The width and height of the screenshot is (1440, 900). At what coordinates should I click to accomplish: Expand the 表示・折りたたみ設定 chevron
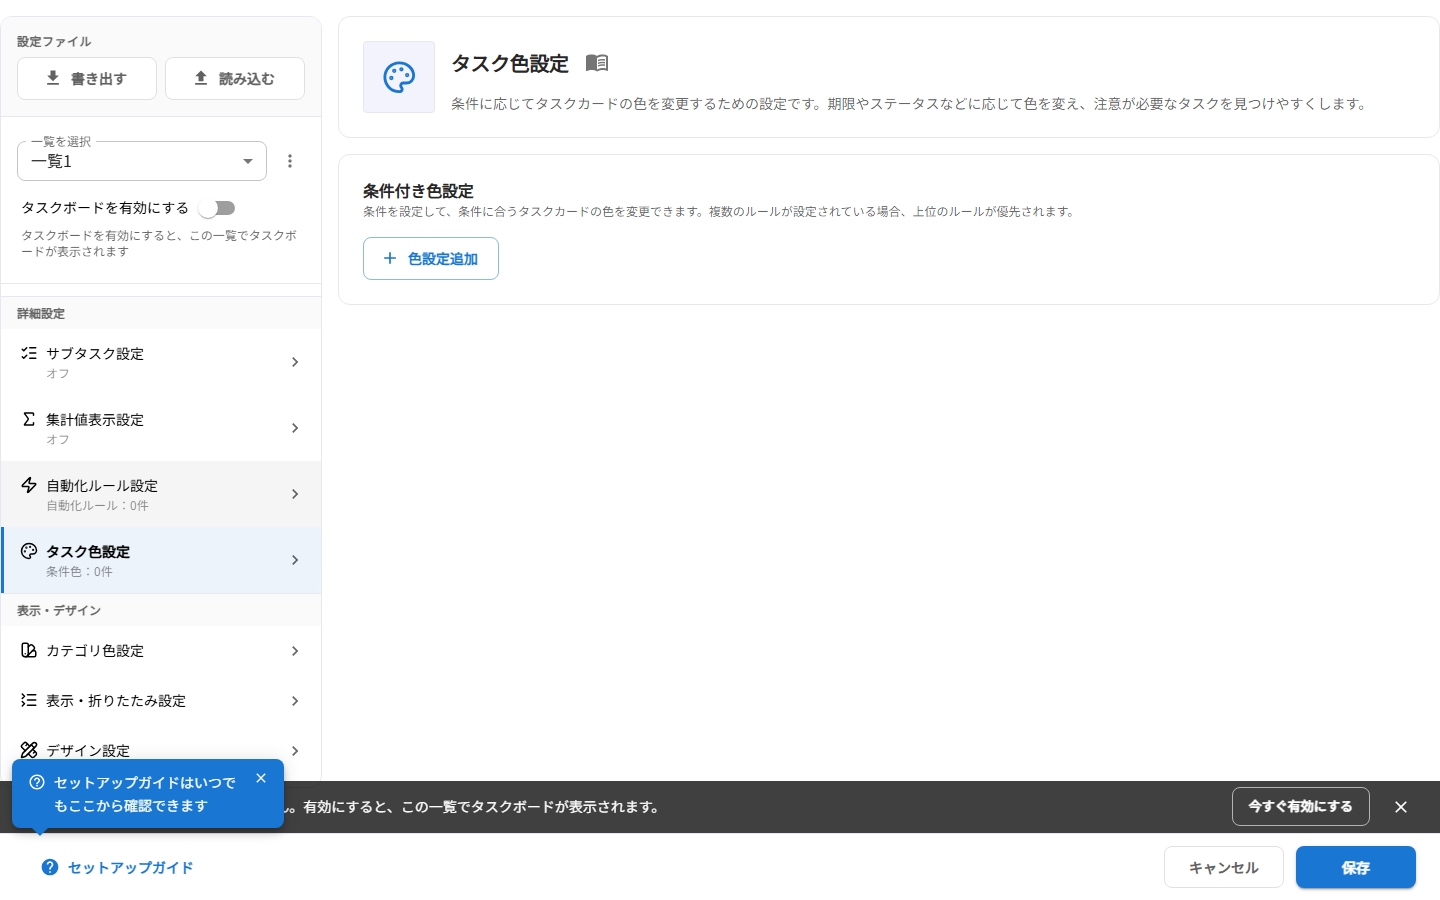point(295,701)
